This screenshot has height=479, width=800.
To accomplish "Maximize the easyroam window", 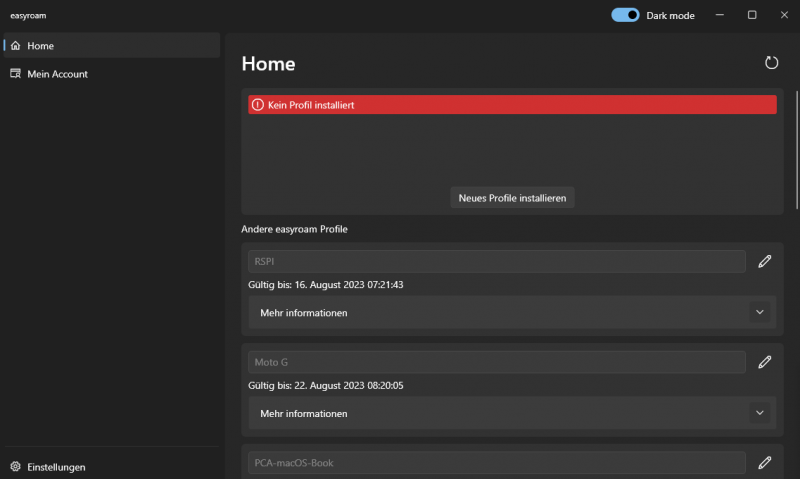I will (x=752, y=15).
